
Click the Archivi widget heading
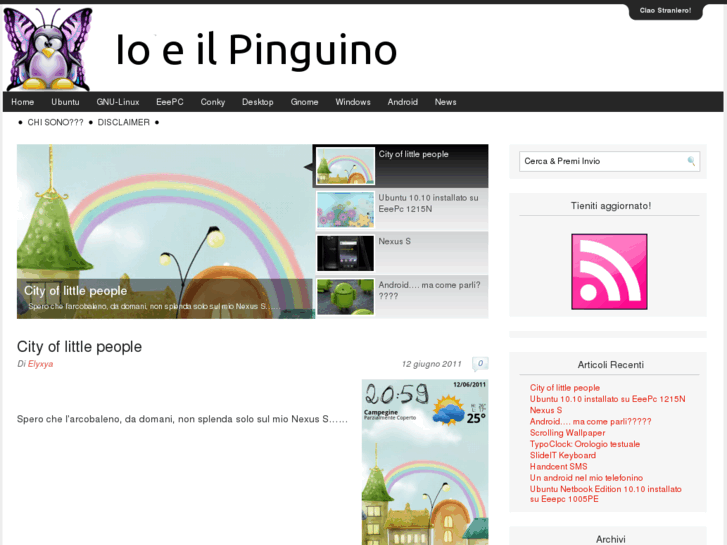[x=611, y=539]
